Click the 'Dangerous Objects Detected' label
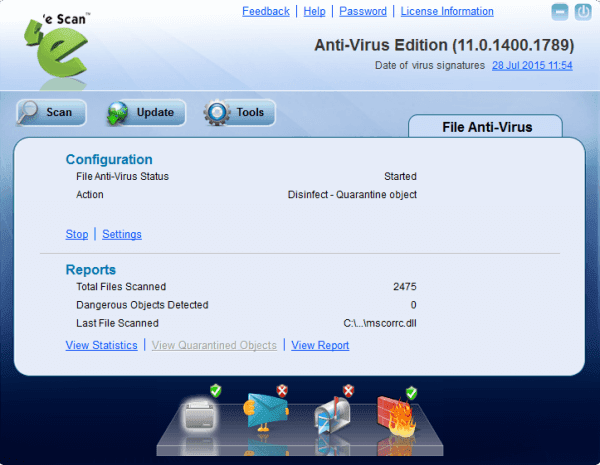 (142, 305)
